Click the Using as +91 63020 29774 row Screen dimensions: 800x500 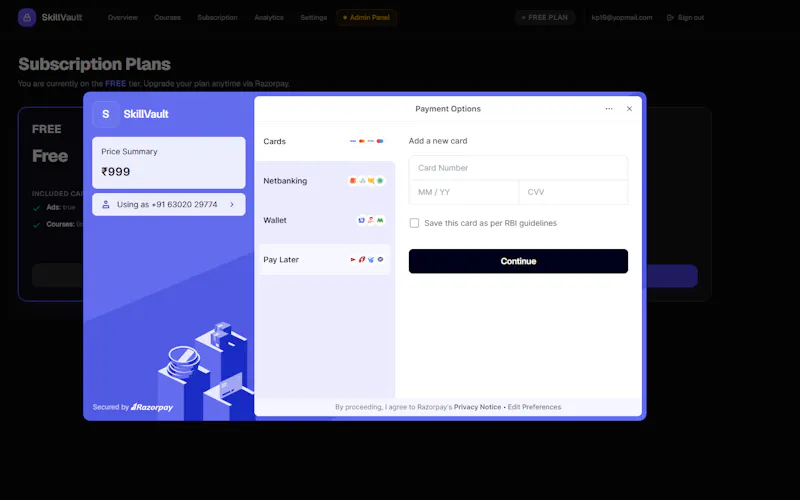[x=169, y=205]
